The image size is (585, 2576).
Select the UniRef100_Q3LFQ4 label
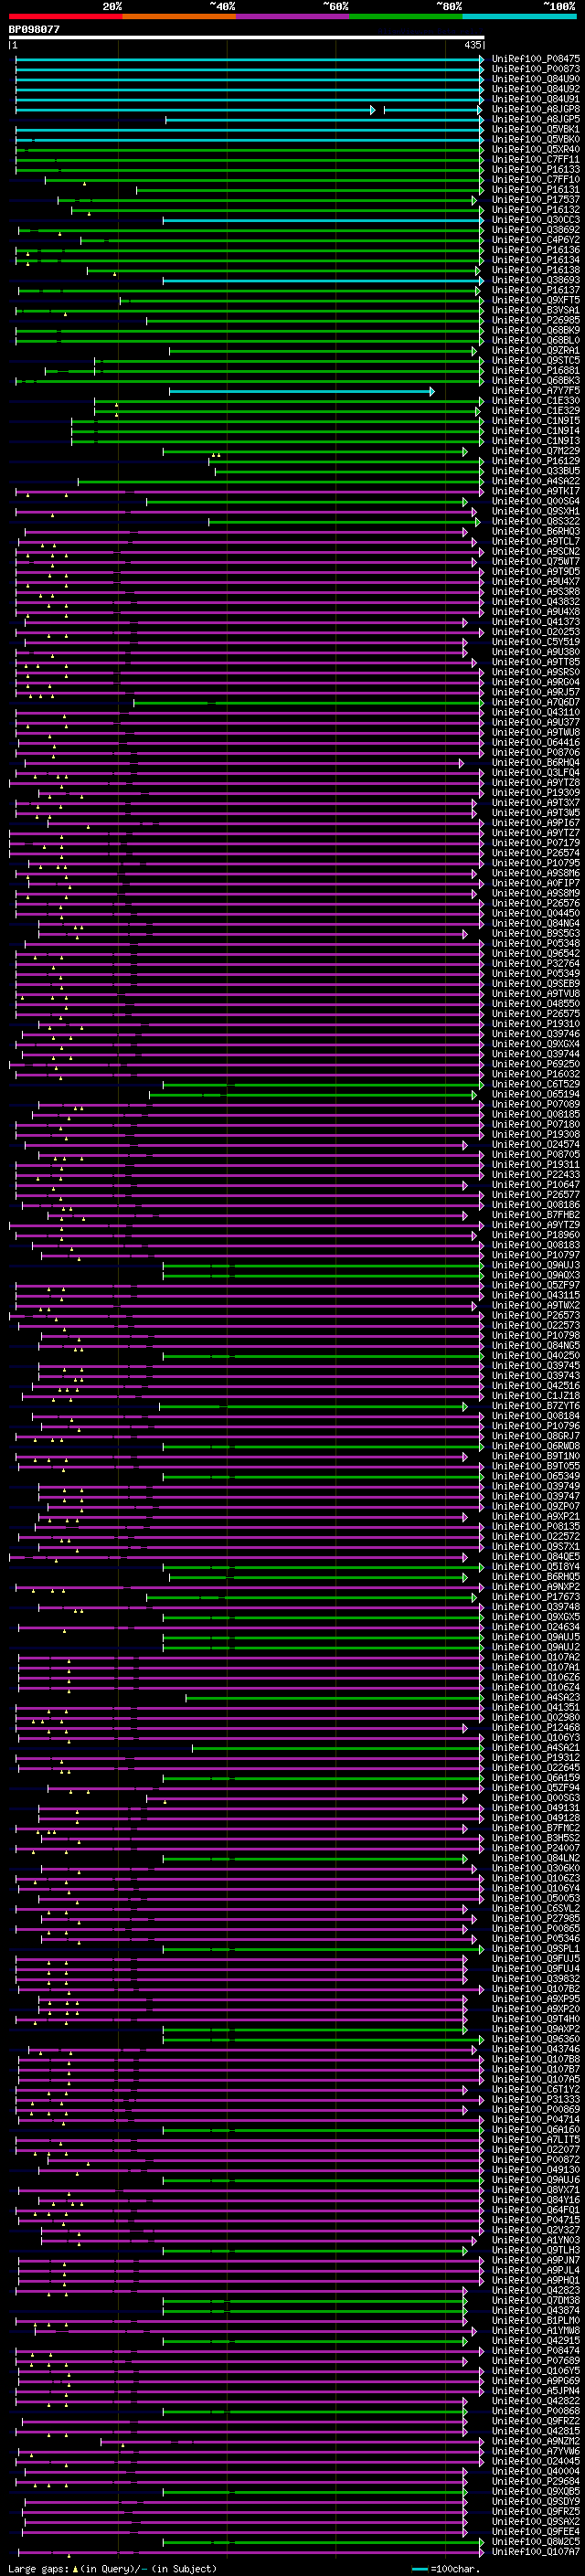click(x=536, y=773)
